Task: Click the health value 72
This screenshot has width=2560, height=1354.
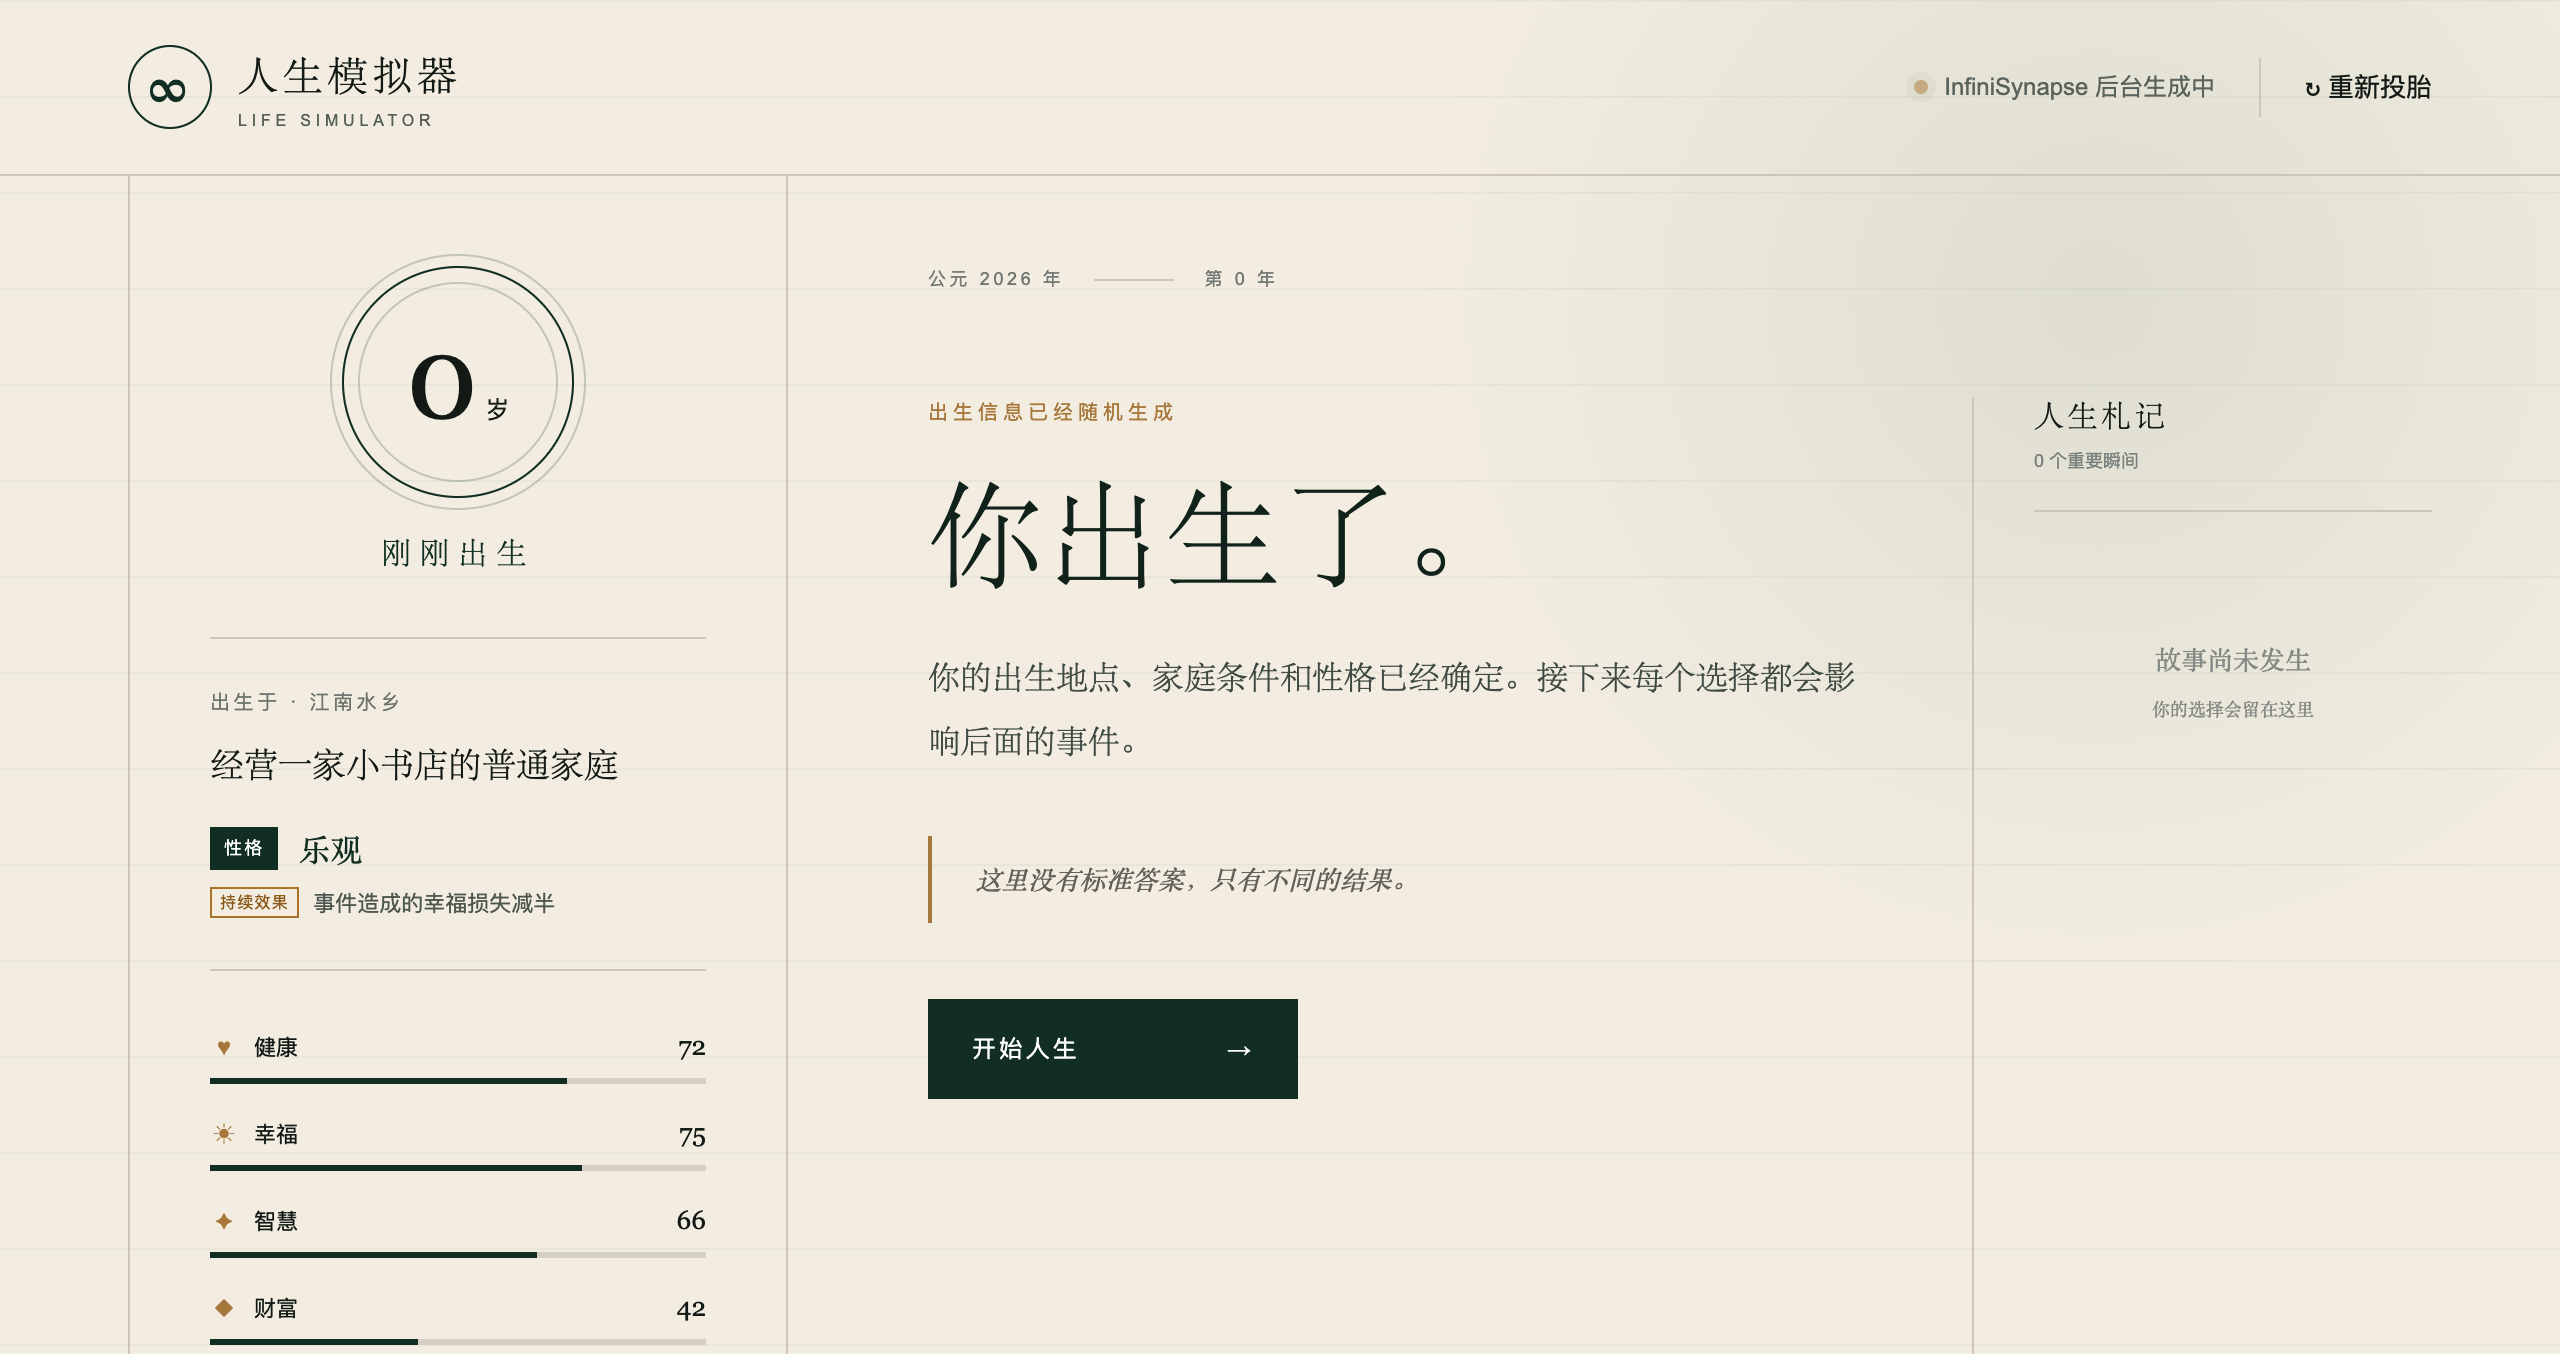Action: tap(691, 1048)
